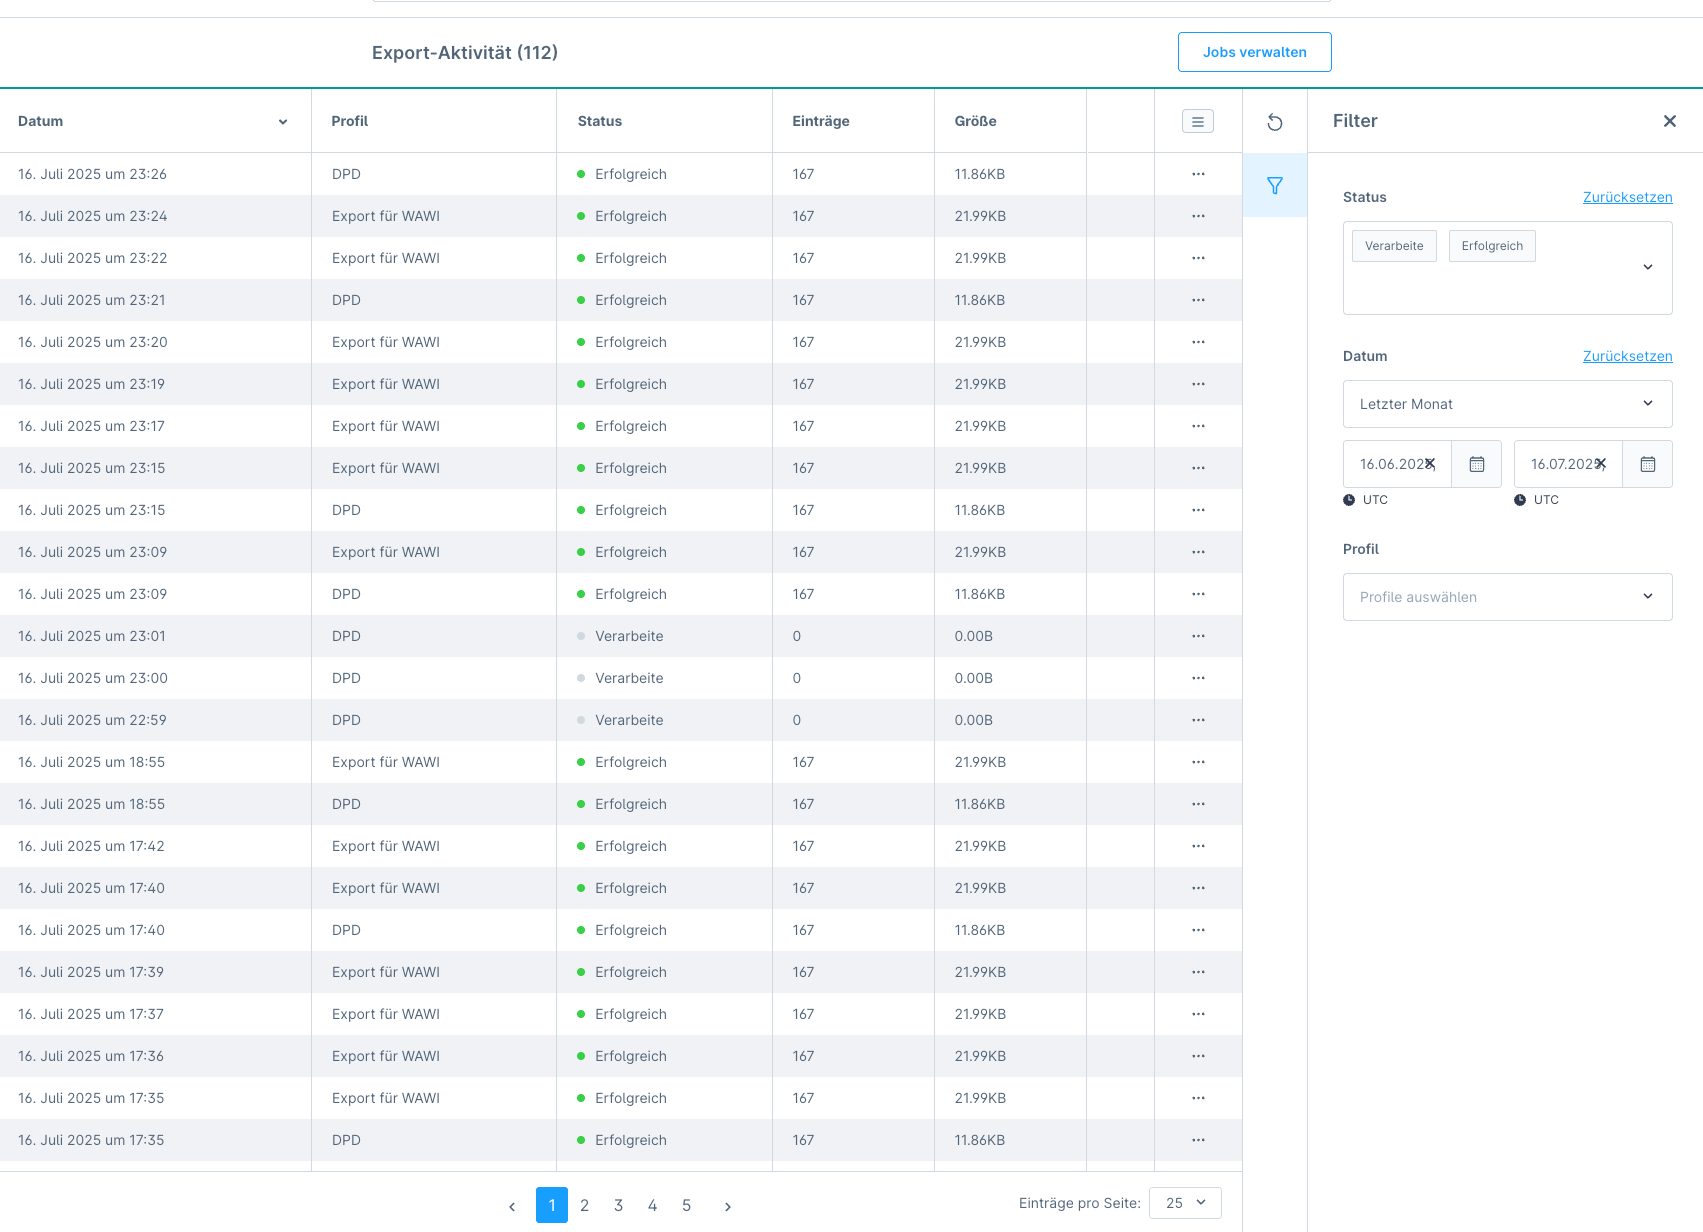
Task: Clear the end date 16.07 field
Action: [x=1601, y=464]
